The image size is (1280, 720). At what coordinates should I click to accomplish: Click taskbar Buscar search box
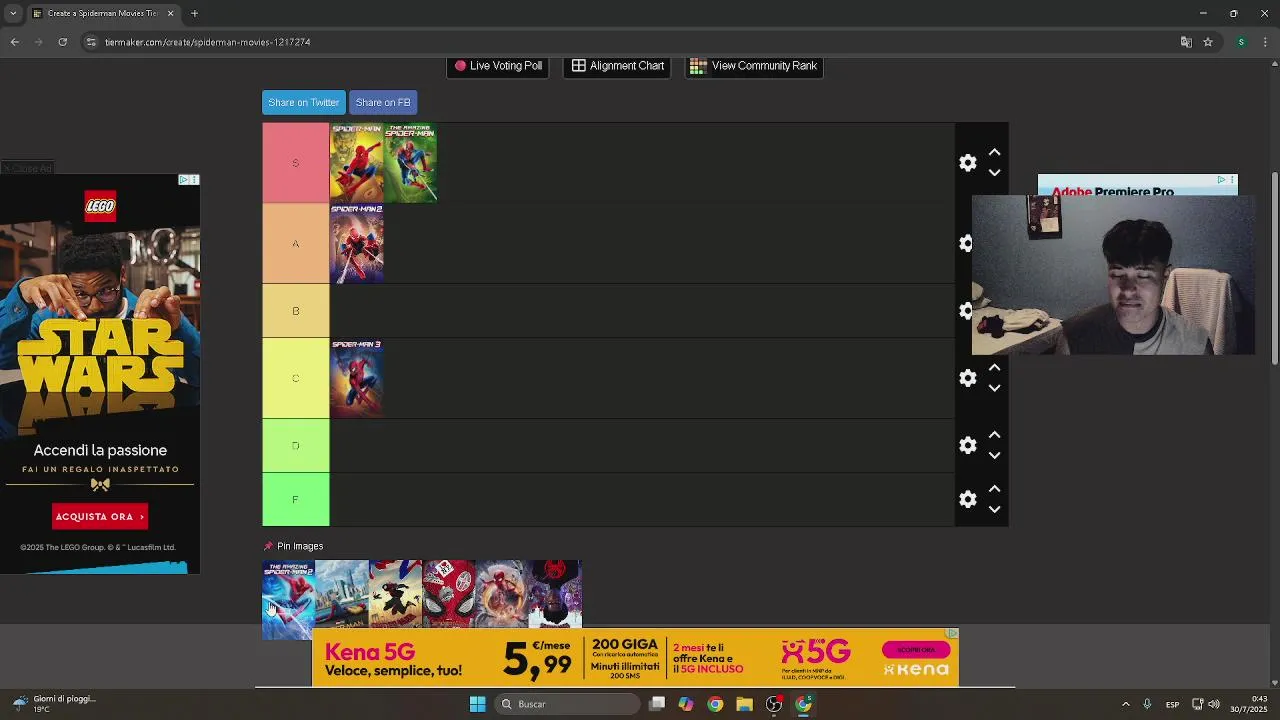[x=567, y=704]
